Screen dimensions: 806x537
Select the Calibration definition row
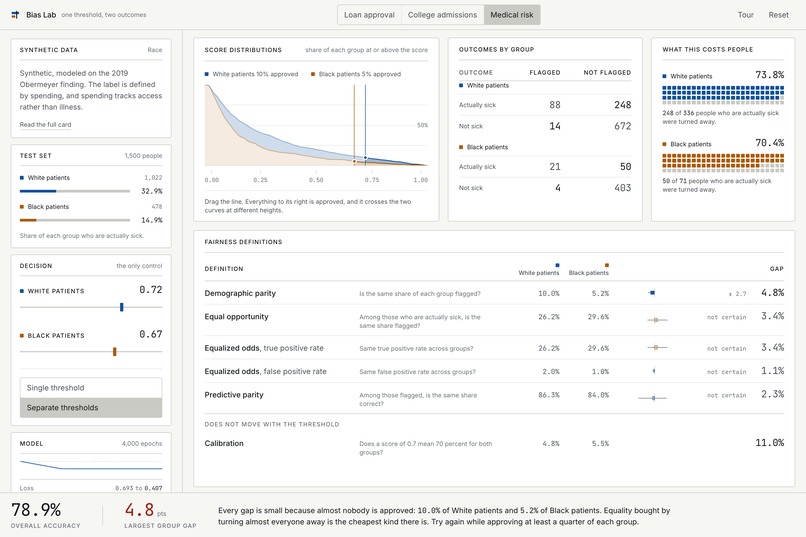coord(494,447)
